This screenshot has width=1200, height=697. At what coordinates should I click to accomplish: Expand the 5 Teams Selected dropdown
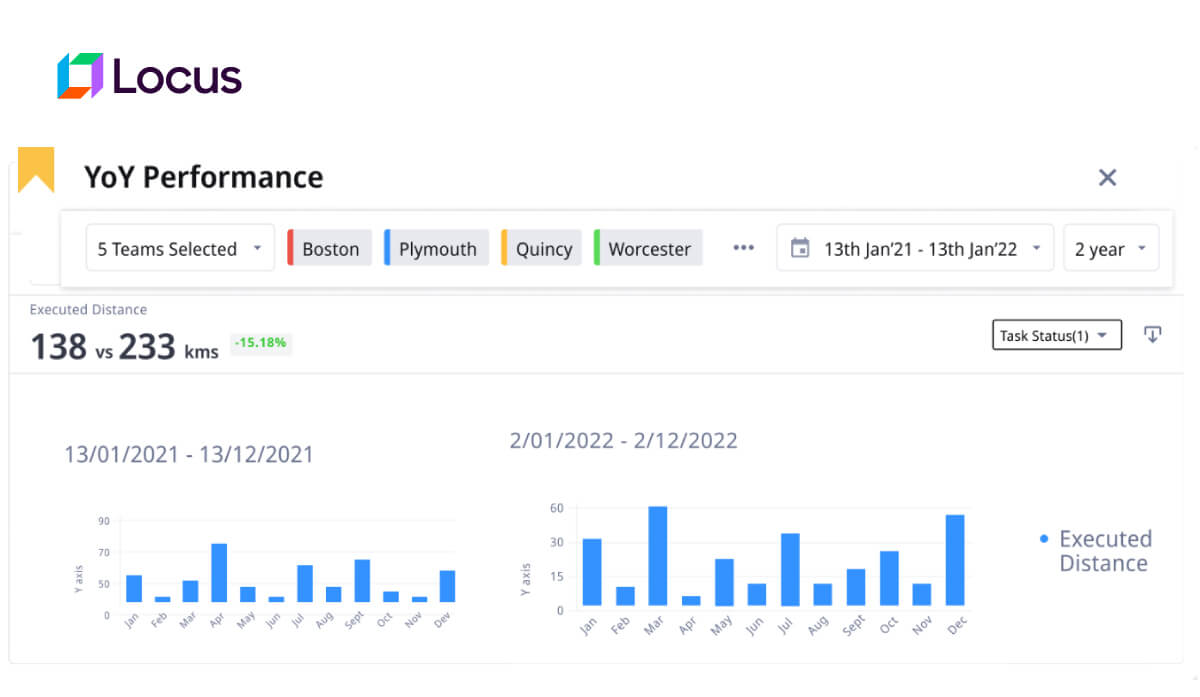[x=180, y=249]
